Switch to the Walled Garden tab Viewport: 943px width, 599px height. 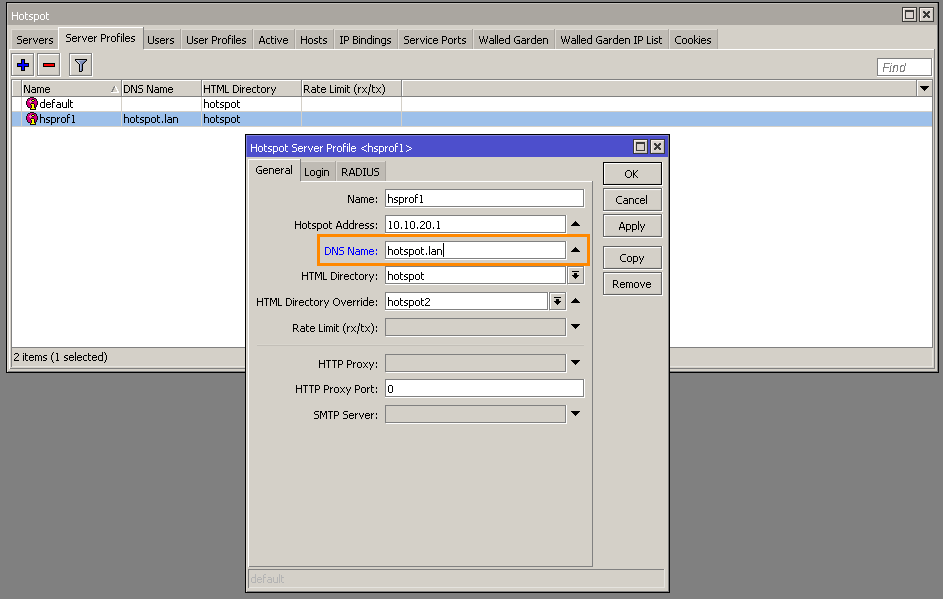(513, 40)
